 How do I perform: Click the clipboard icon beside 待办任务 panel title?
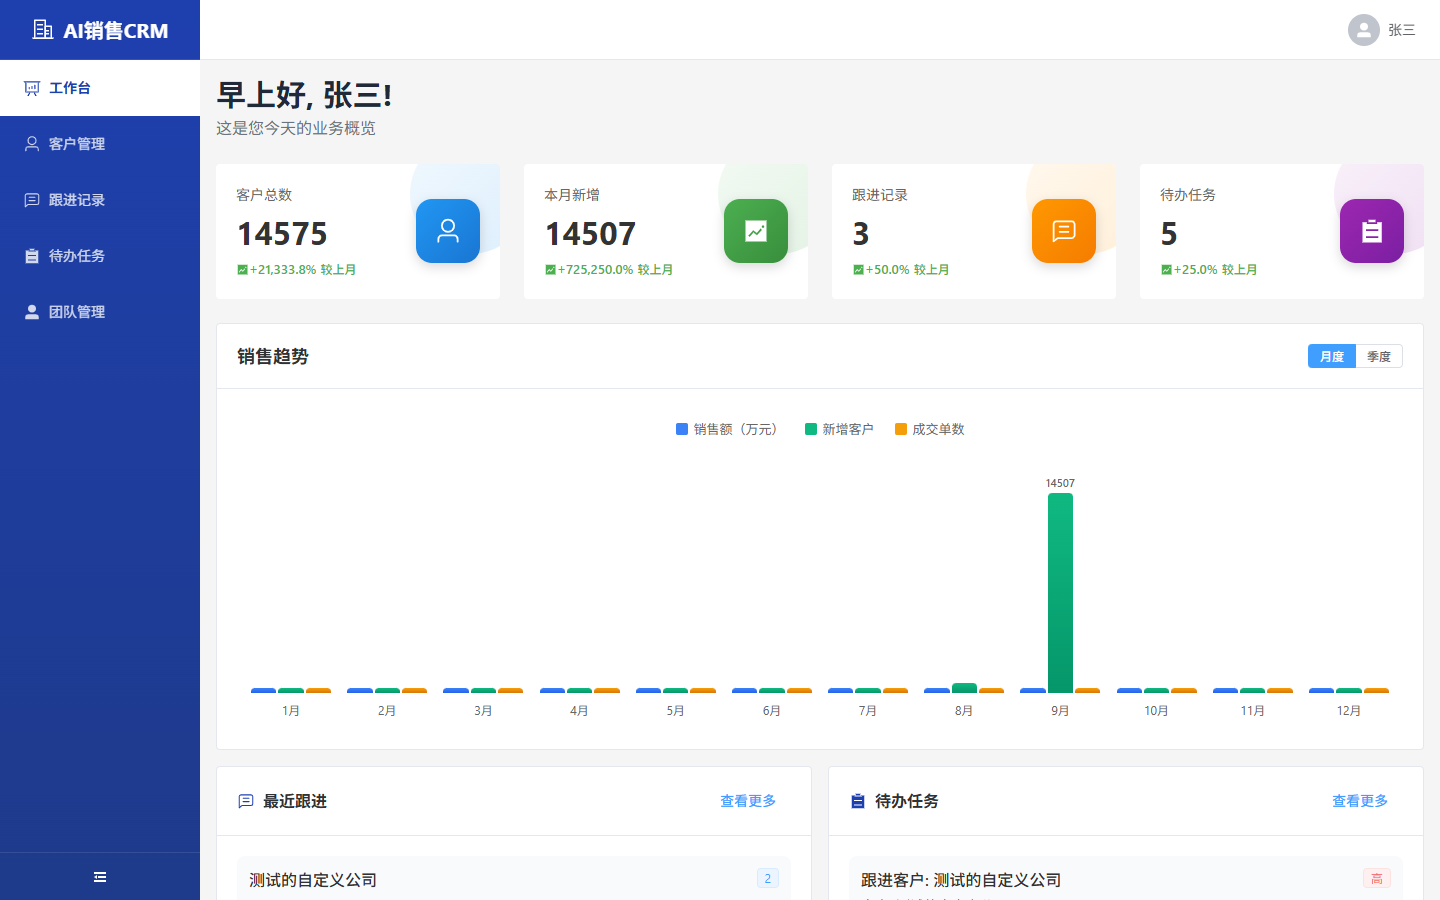pos(857,801)
